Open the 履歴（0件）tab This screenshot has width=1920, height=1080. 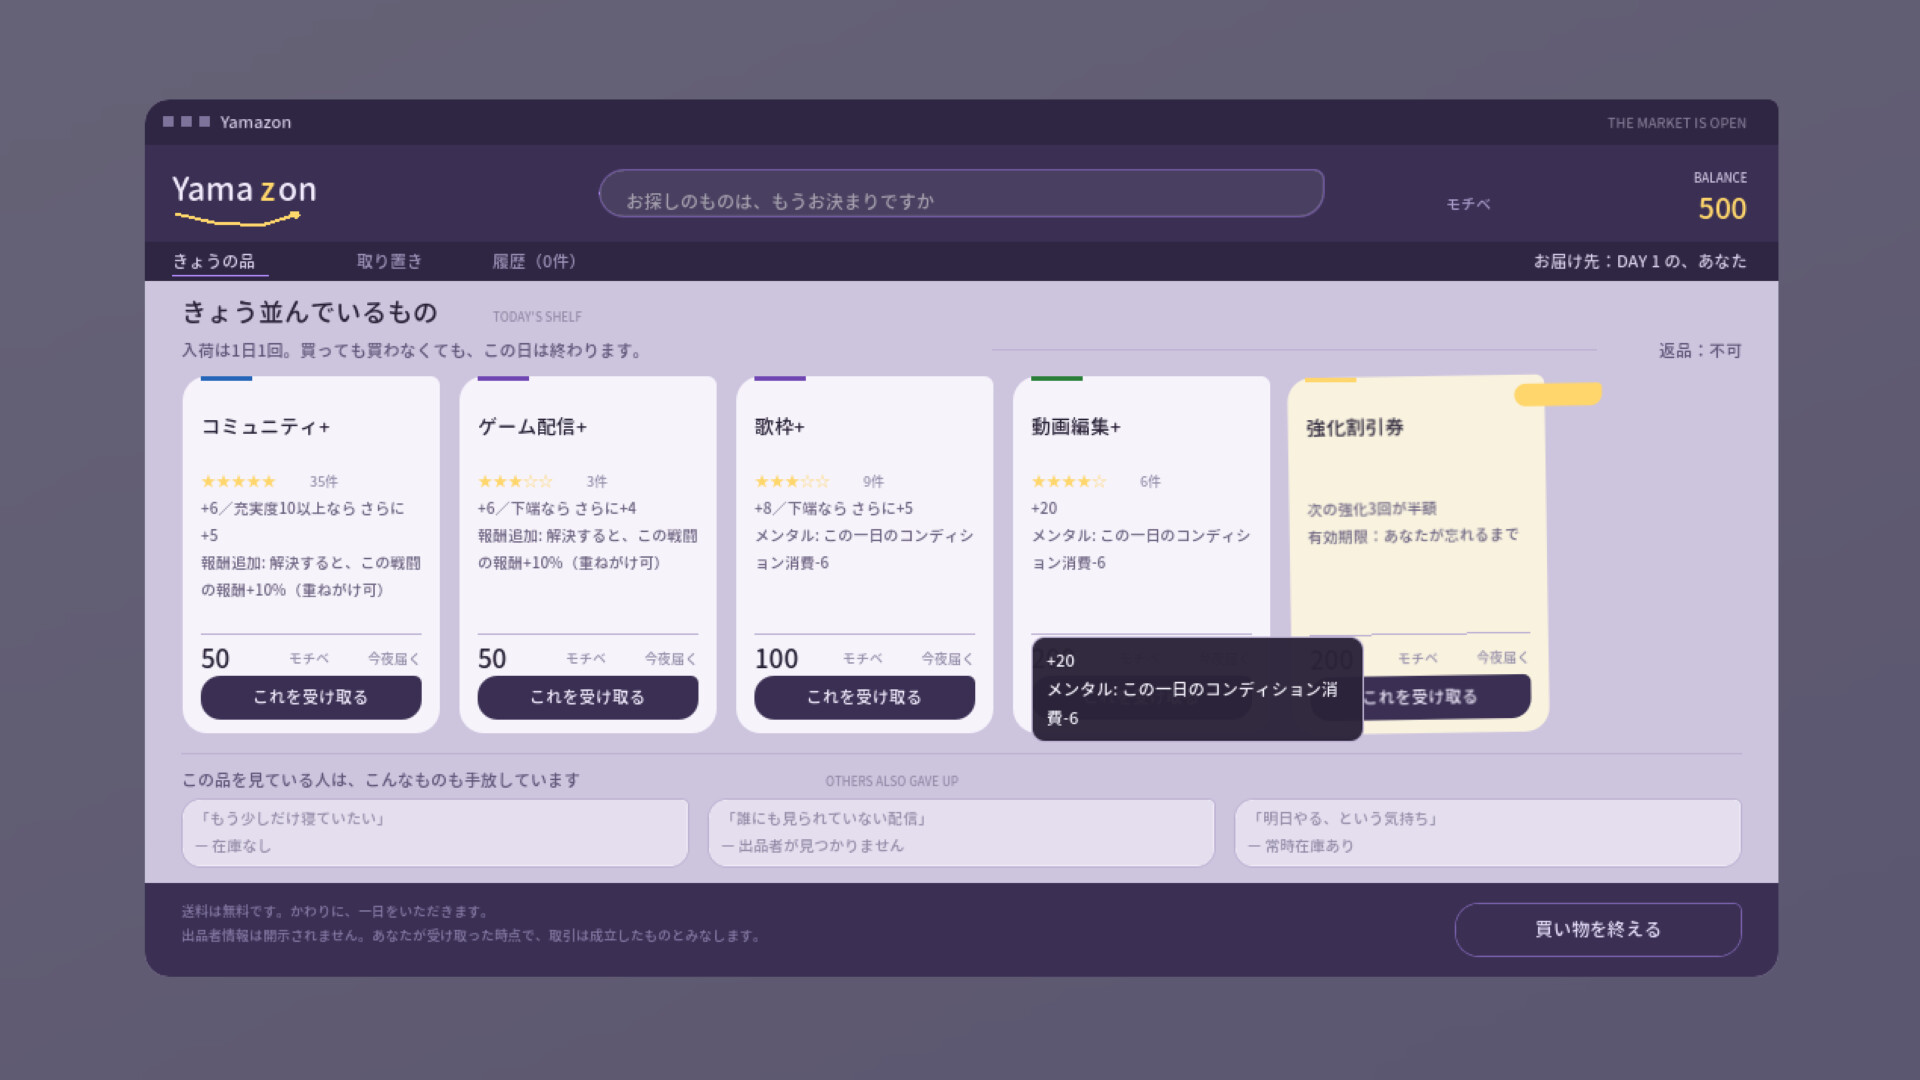pyautogui.click(x=534, y=261)
